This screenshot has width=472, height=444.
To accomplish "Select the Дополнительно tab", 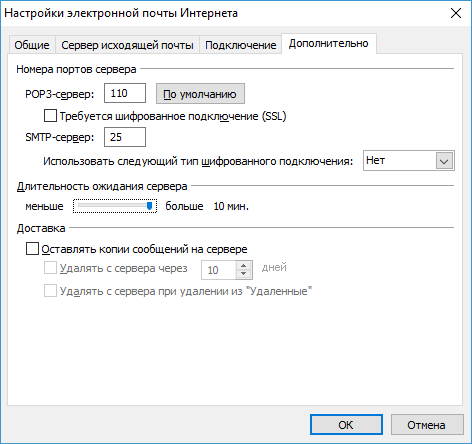I will tap(329, 44).
